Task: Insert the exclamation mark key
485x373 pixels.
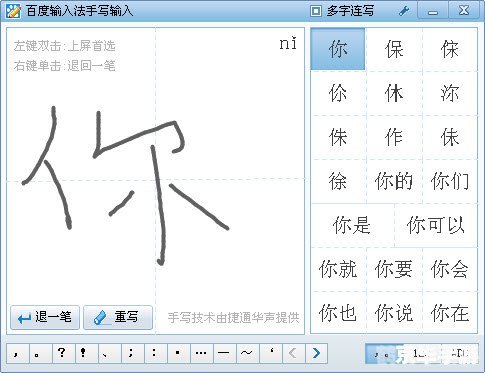Action: 86,353
